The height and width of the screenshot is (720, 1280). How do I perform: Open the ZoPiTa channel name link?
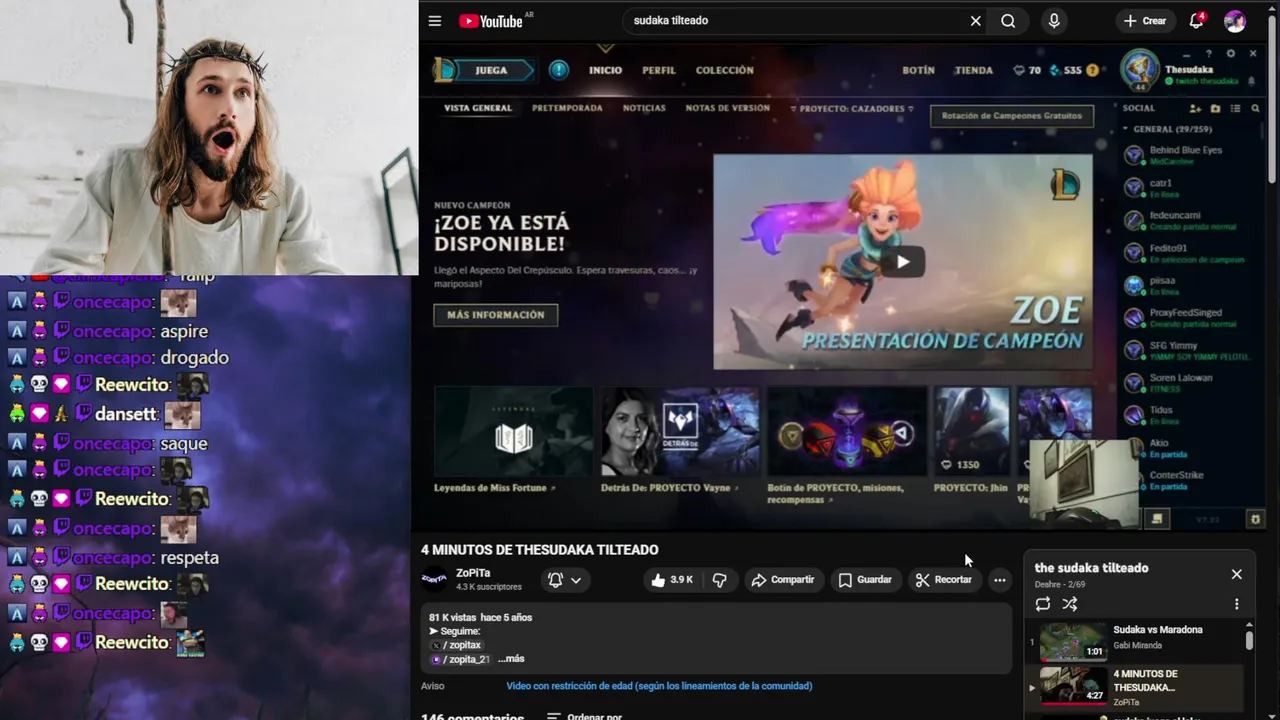473,573
